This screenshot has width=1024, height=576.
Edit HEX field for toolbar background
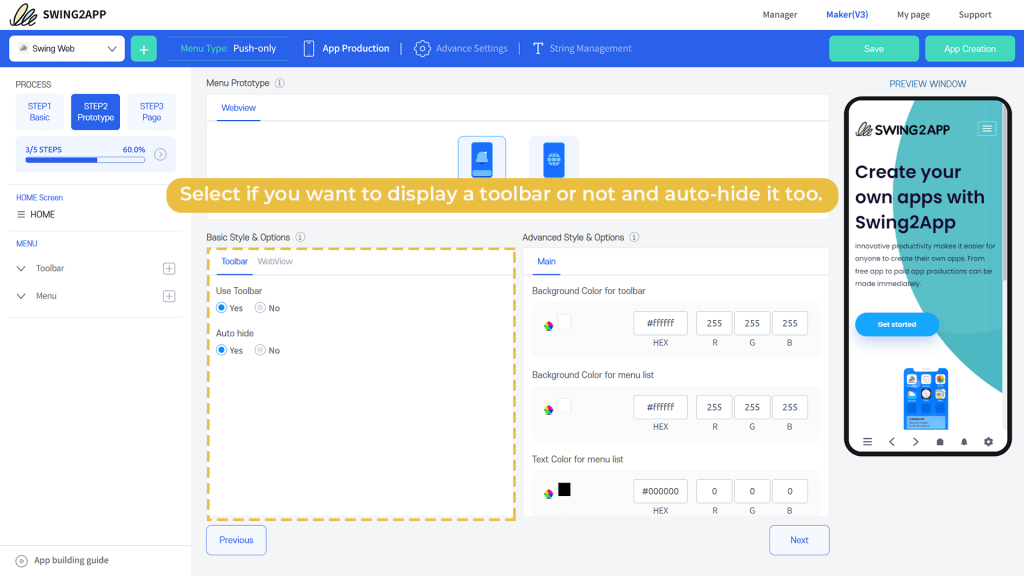pyautogui.click(x=660, y=323)
